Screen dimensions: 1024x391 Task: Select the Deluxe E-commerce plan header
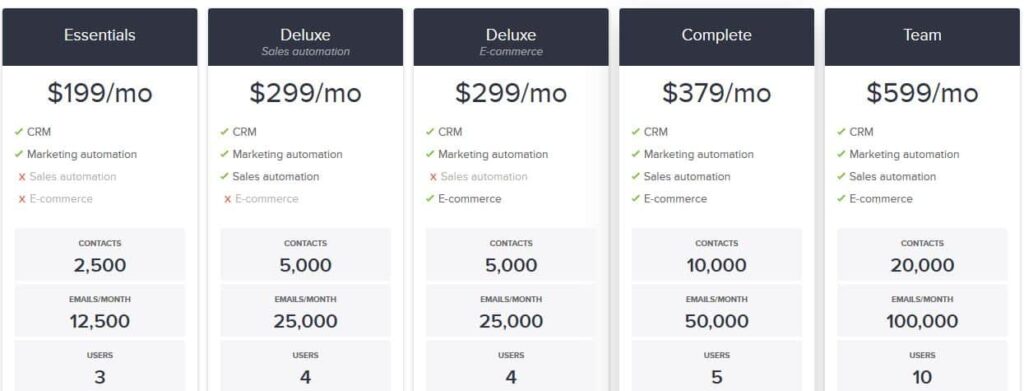coord(511,37)
